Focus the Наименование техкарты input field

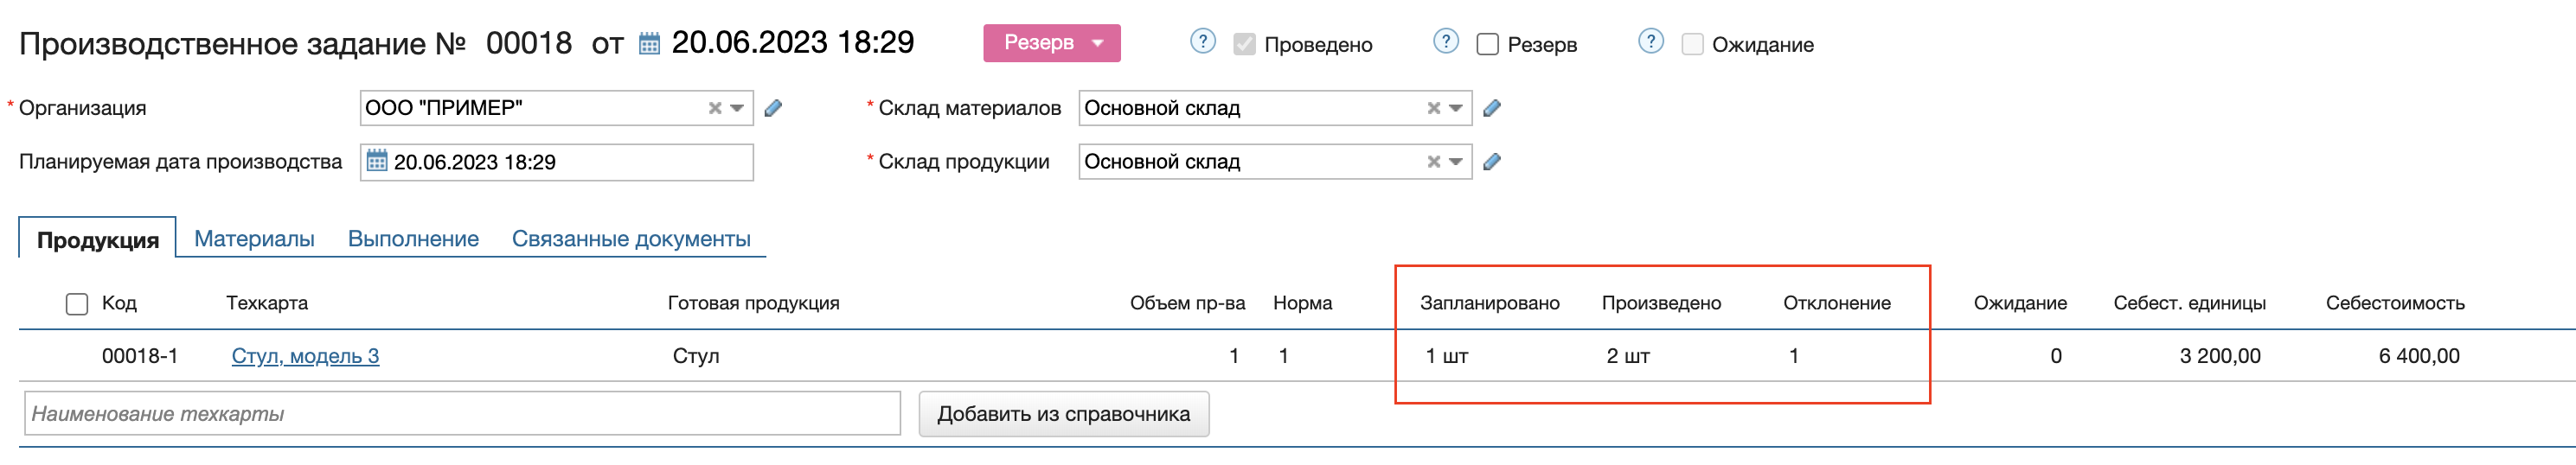[462, 414]
